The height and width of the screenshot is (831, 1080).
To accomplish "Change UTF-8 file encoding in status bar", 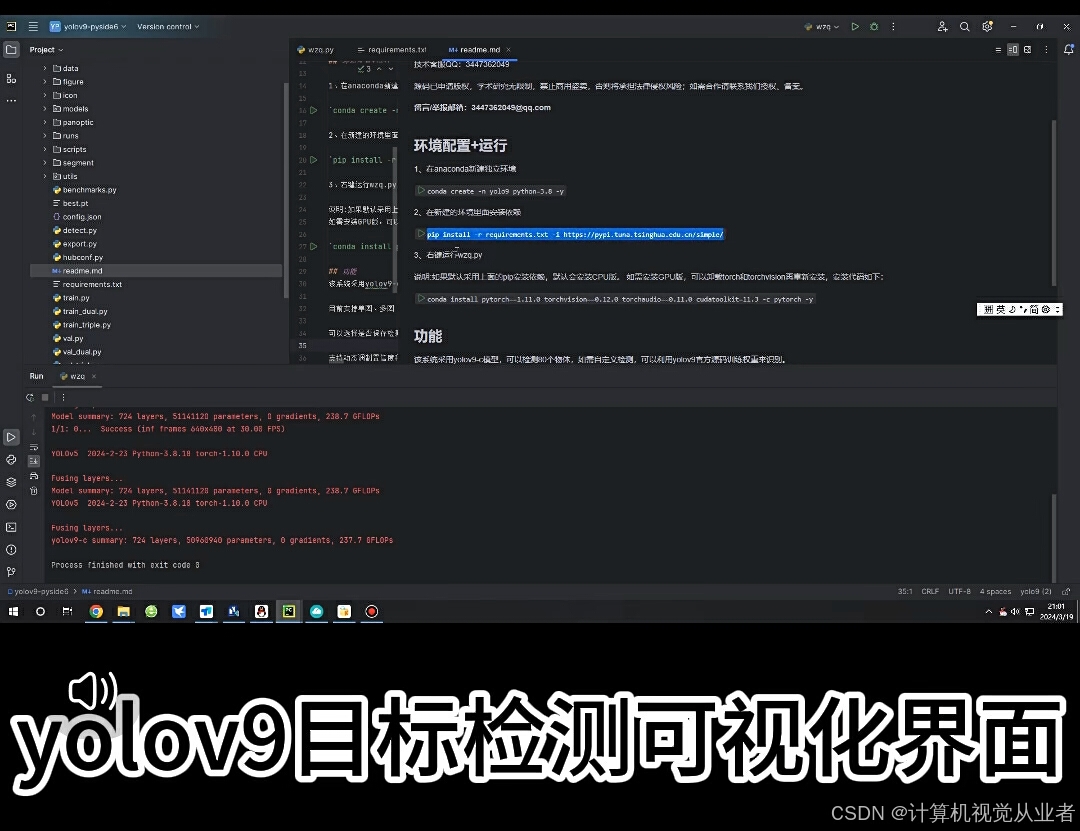I will click(x=959, y=591).
